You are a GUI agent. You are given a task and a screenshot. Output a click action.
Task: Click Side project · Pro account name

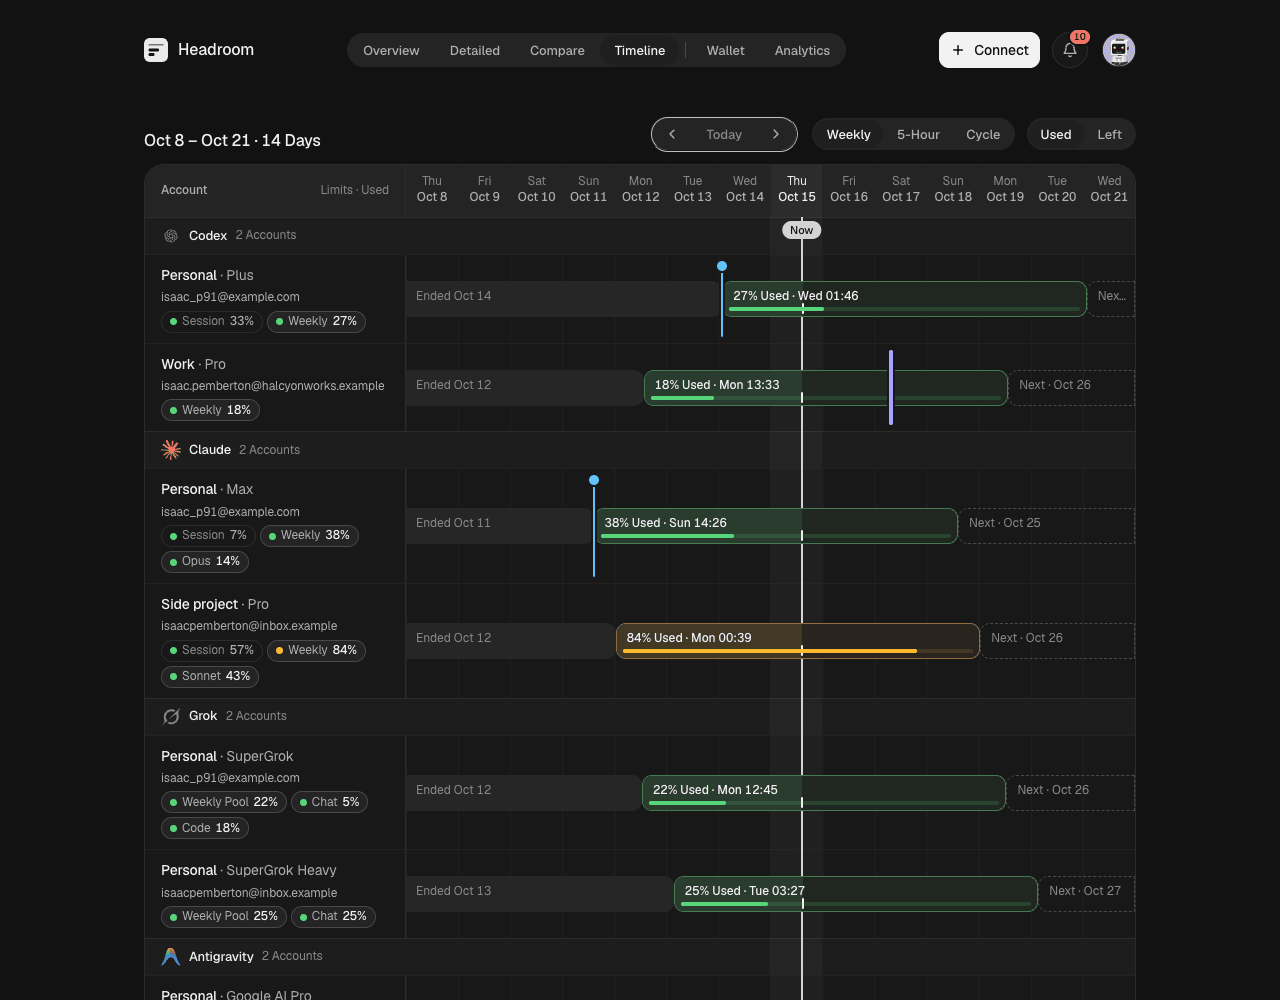(x=215, y=604)
